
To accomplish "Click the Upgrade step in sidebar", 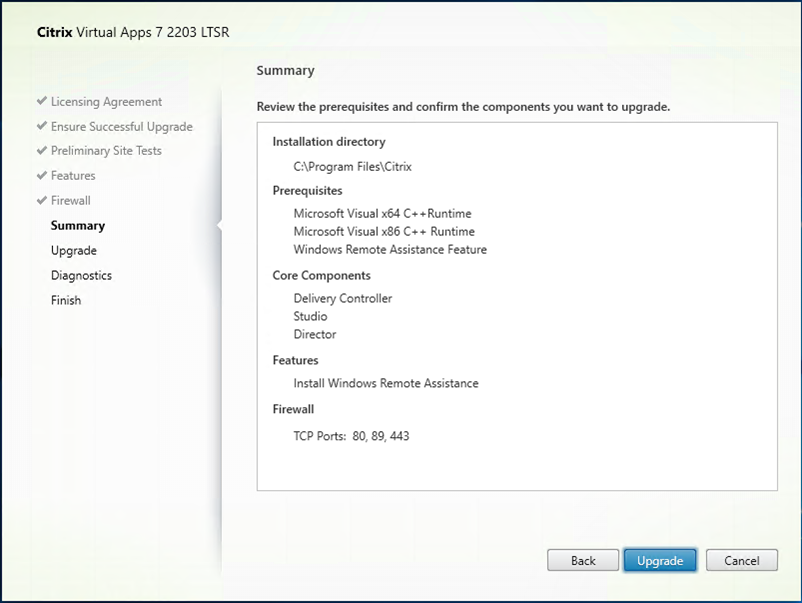I will (x=74, y=251).
